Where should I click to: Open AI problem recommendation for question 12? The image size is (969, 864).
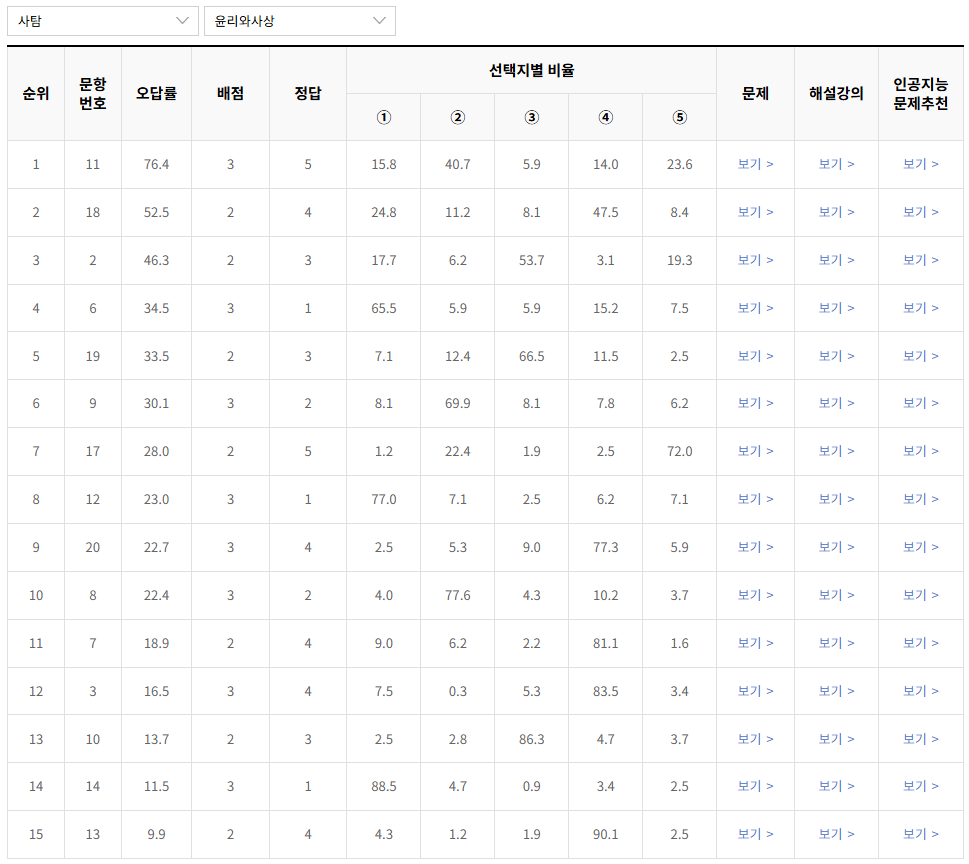[x=920, y=499]
